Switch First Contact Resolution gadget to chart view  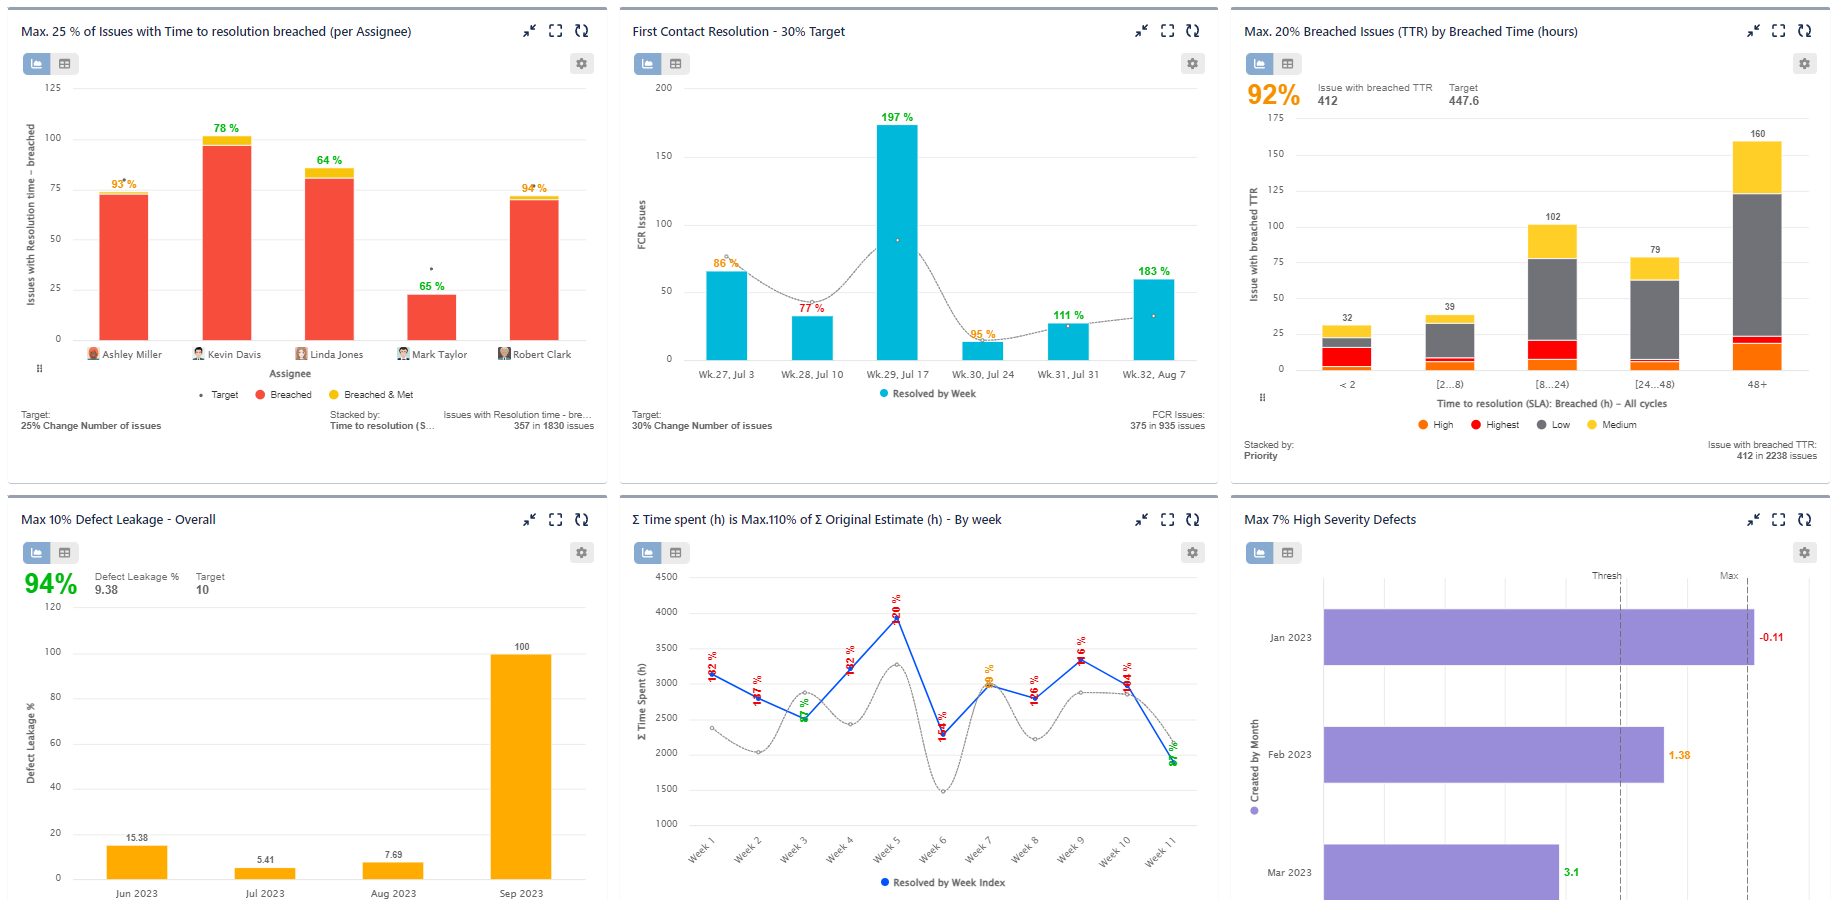(x=648, y=64)
